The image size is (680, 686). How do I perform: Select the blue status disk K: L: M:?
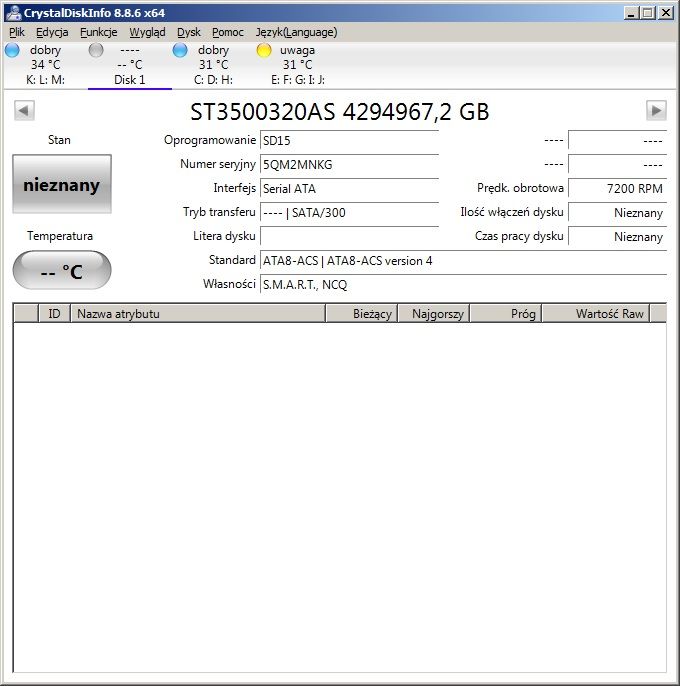45,65
